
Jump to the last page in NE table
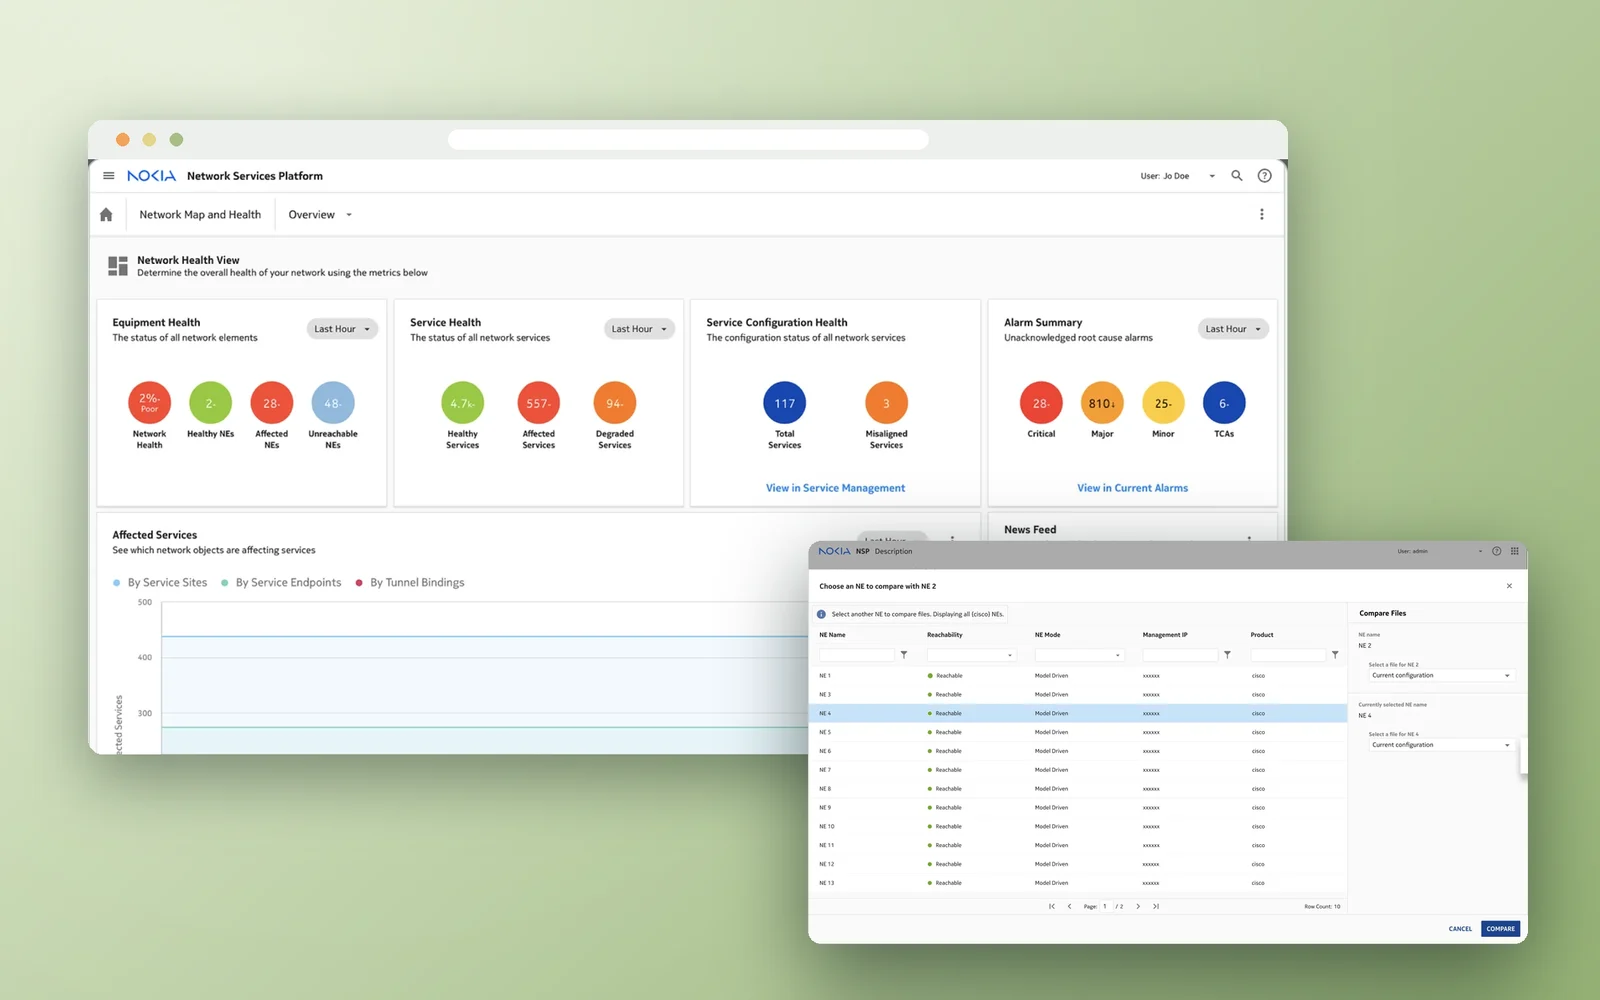click(1156, 907)
